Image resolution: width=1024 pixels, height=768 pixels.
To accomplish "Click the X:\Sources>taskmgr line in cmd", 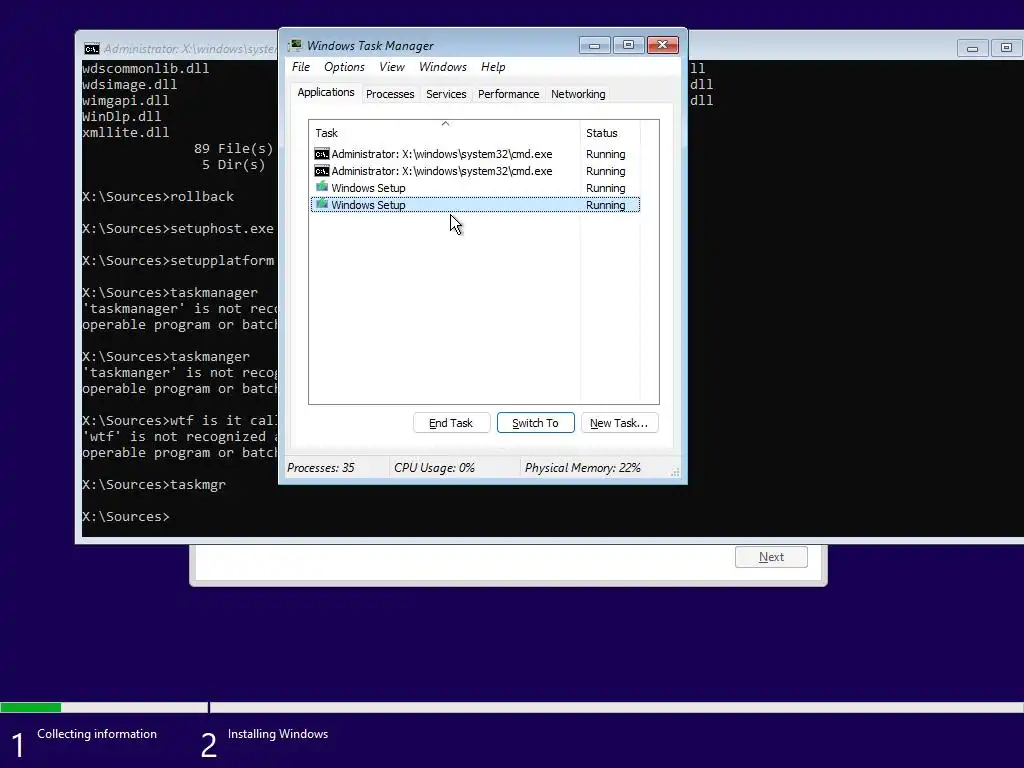I will 153,485.
